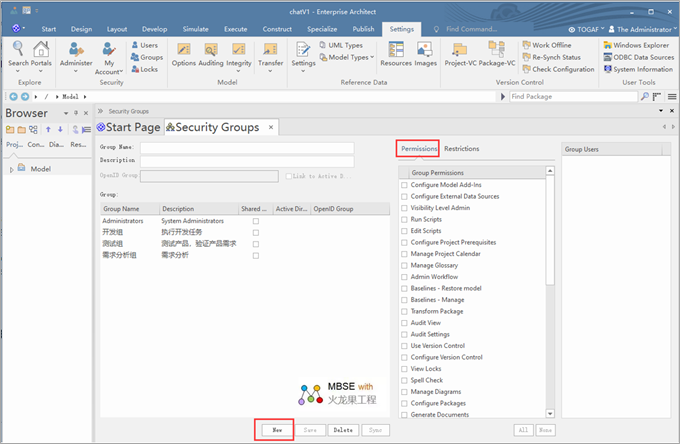Open the model Options icon
The width and height of the screenshot is (680, 444).
(184, 49)
